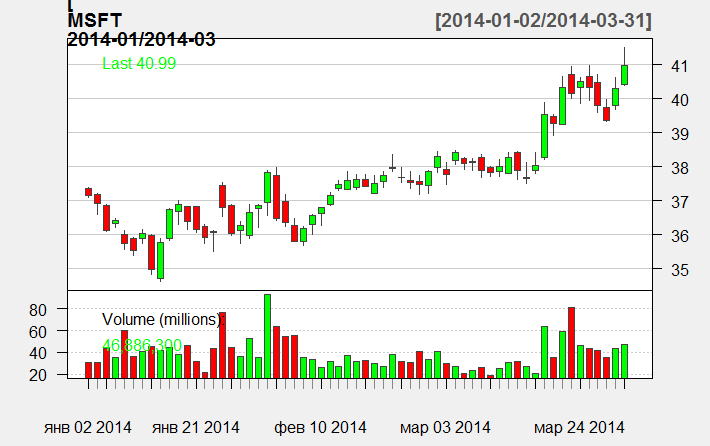The height and width of the screenshot is (446, 710).
Task: Click volume axis label 80
Action: 38,310
